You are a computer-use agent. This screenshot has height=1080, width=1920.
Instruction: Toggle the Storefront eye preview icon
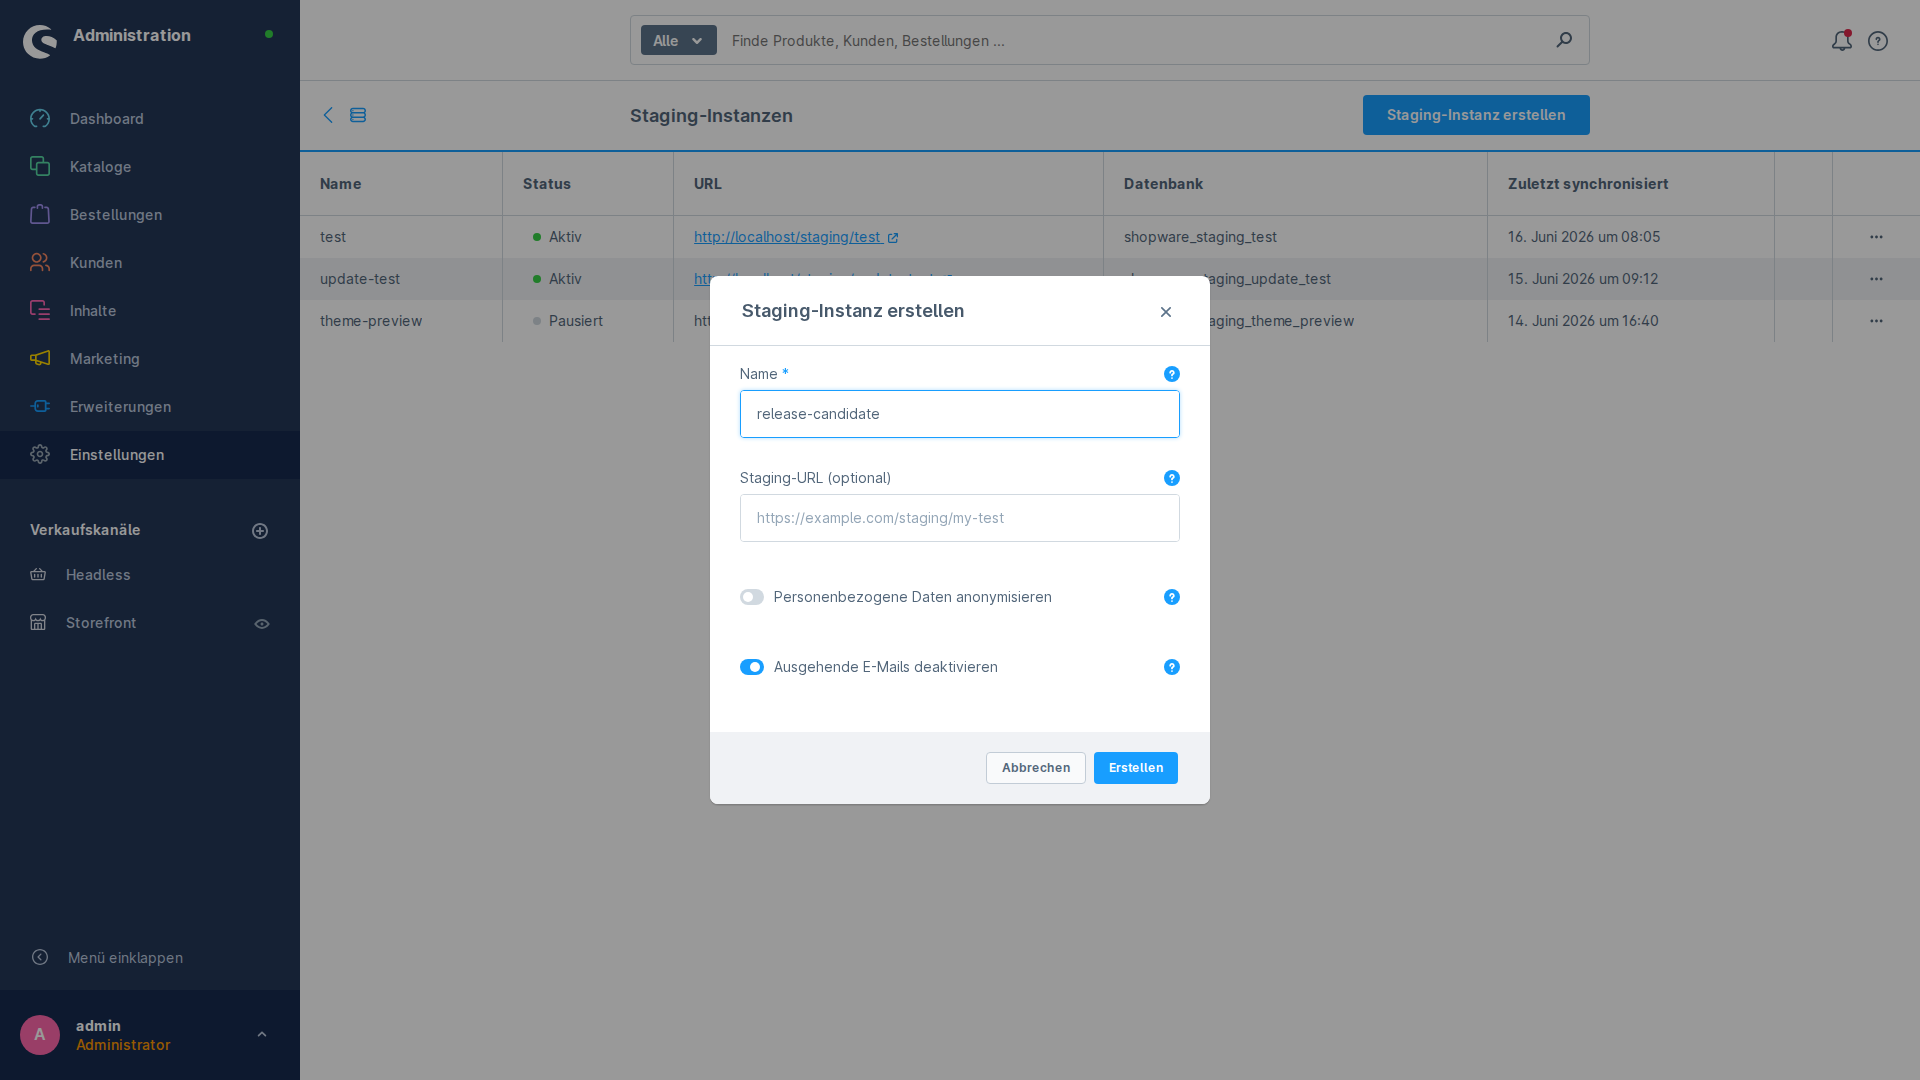click(x=262, y=624)
